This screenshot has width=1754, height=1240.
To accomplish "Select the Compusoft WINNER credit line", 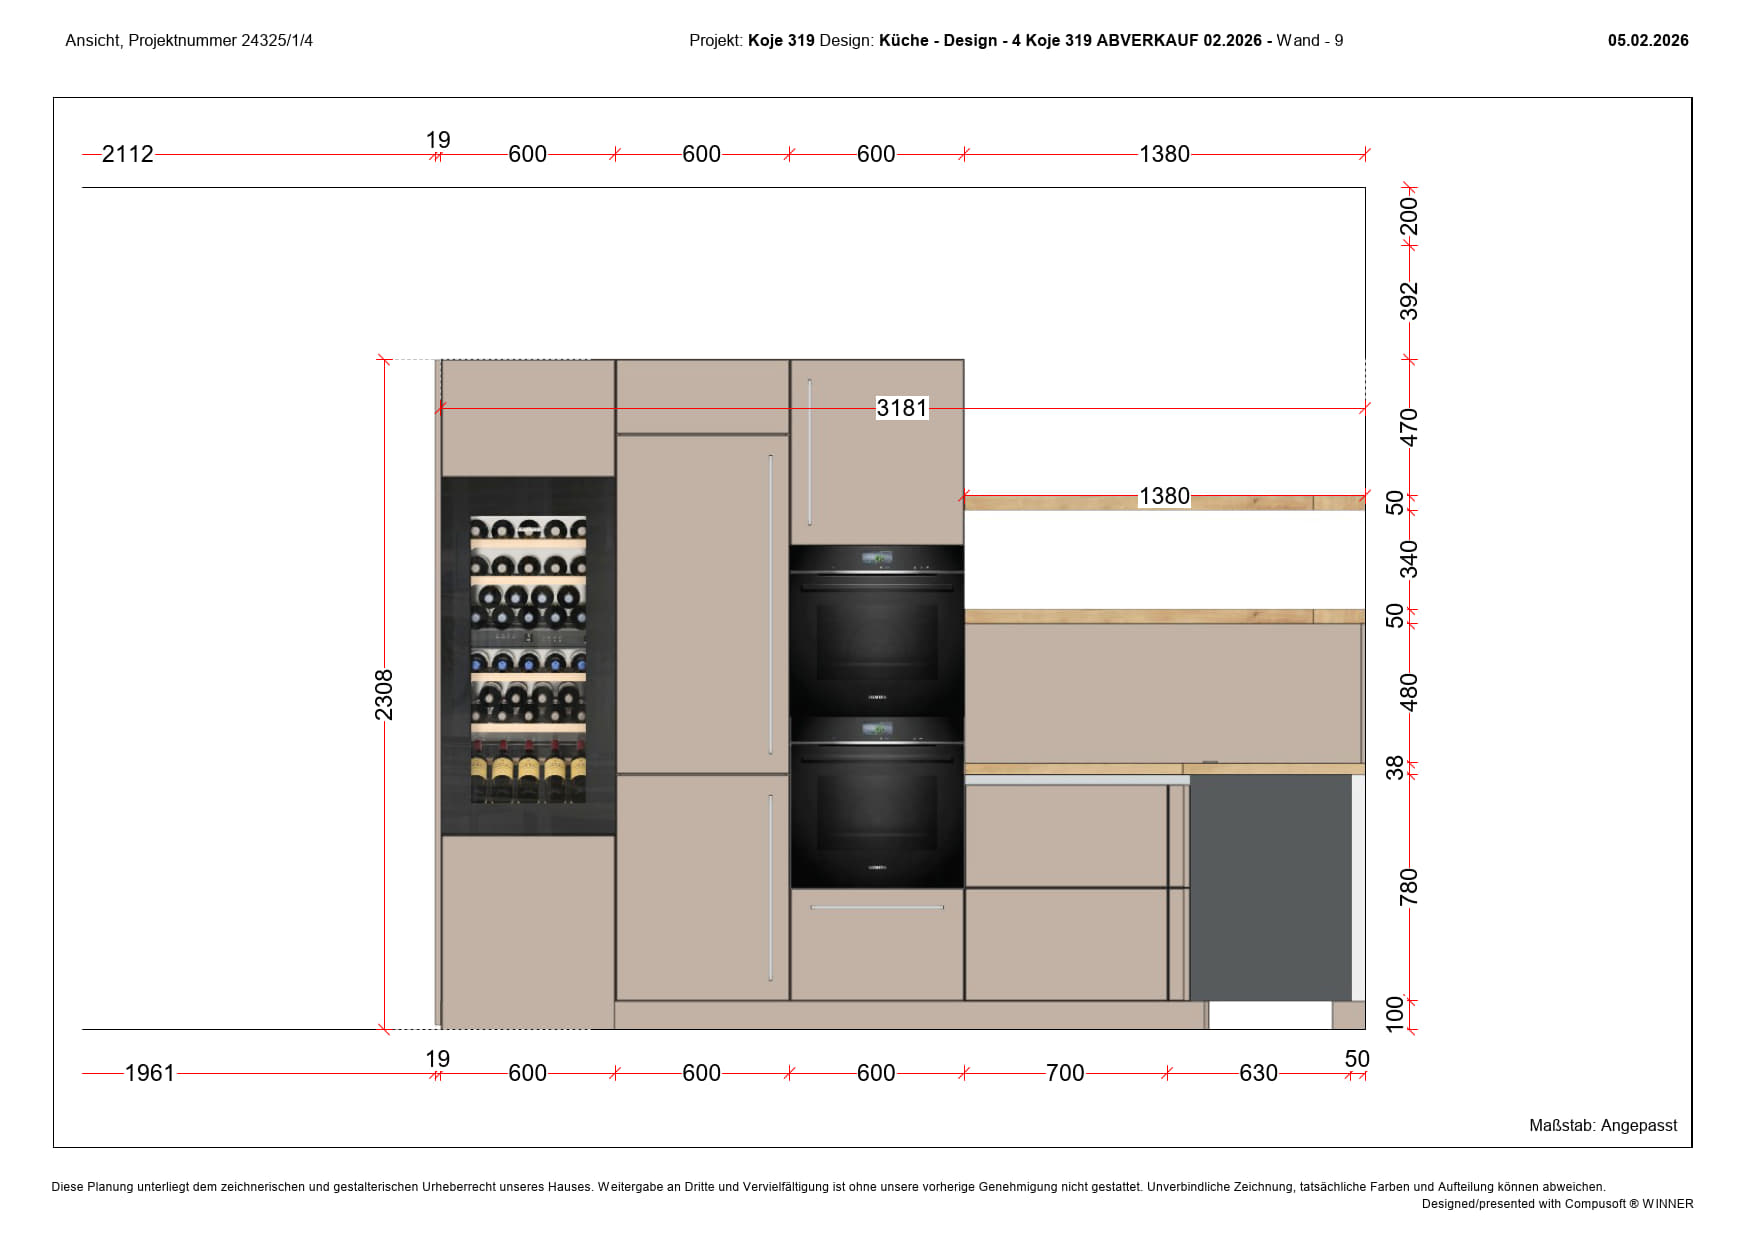I will [x=1557, y=1204].
